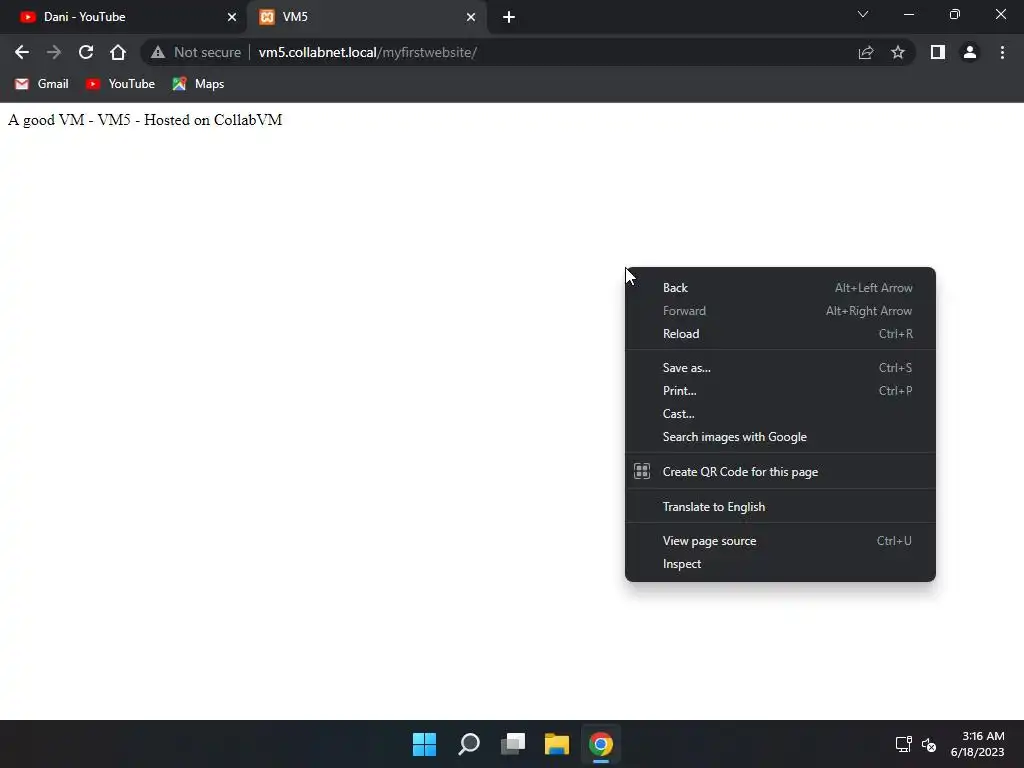The image size is (1024, 768).
Task: Select the VM5 tab
Action: [367, 17]
